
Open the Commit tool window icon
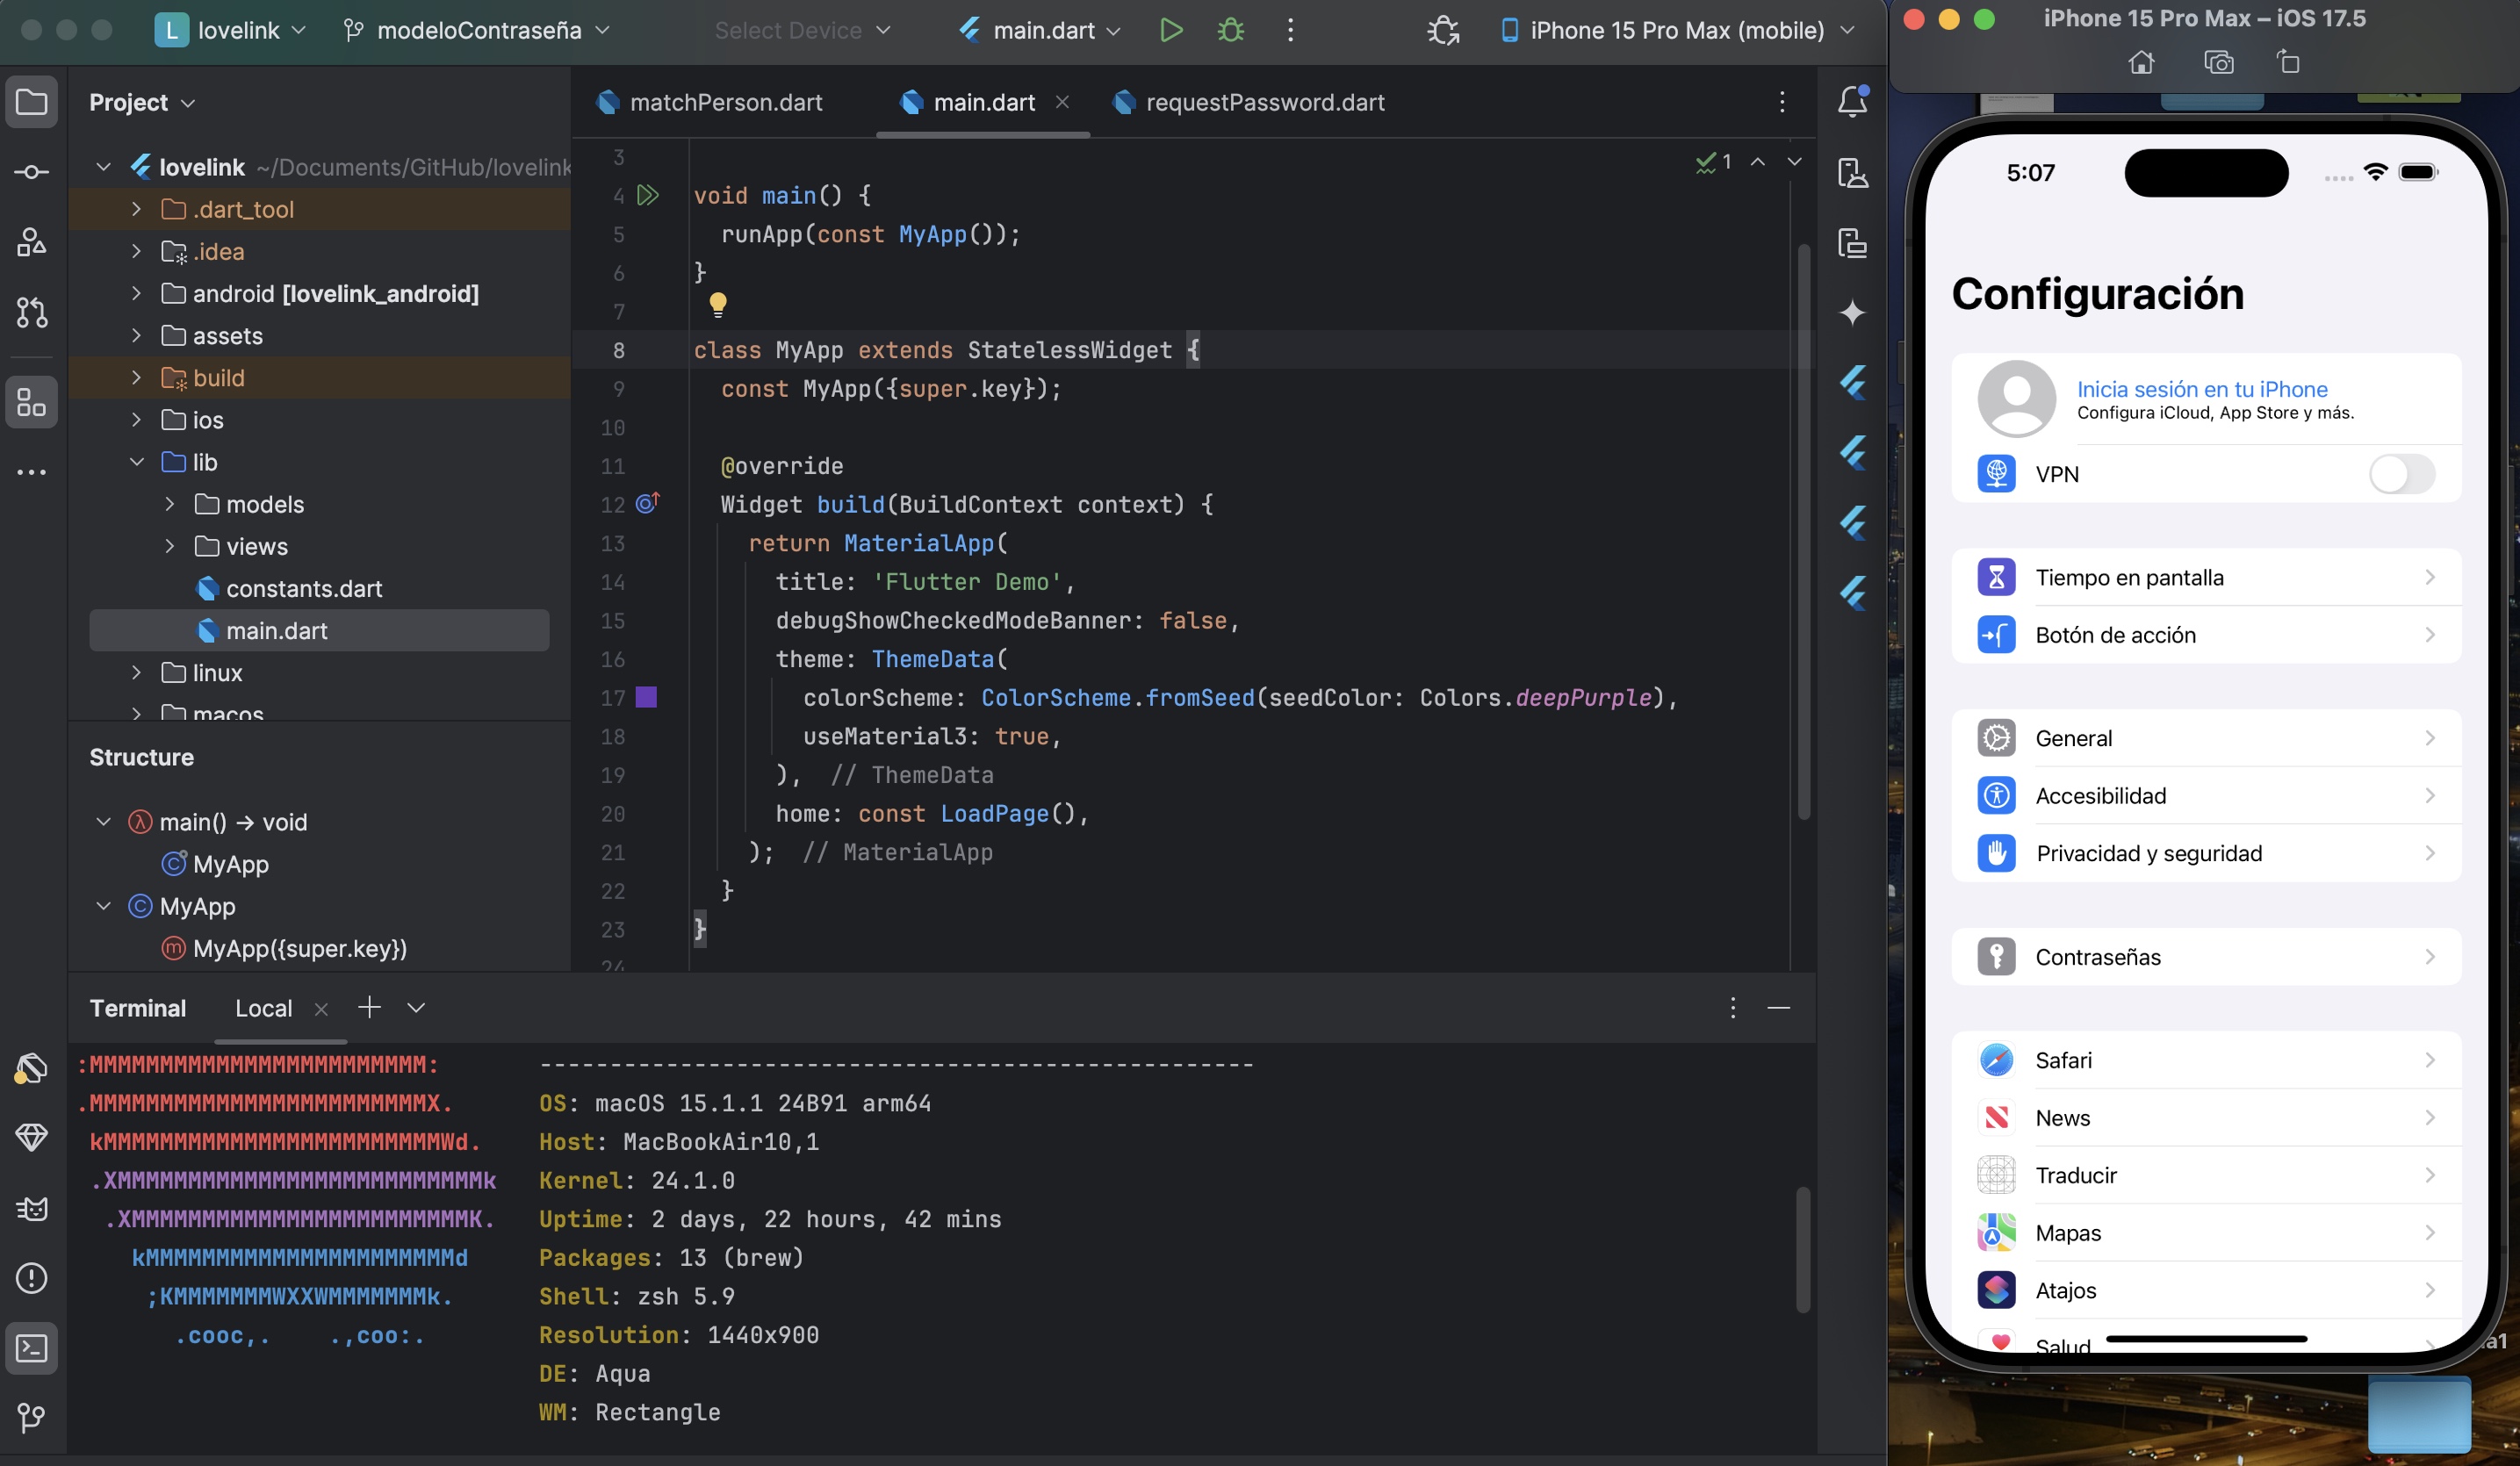31,172
